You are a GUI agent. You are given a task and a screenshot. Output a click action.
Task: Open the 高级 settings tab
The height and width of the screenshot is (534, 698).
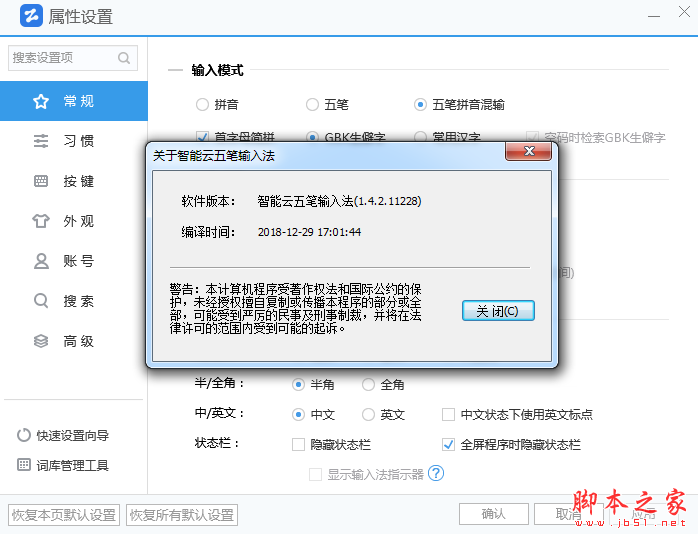click(x=74, y=341)
